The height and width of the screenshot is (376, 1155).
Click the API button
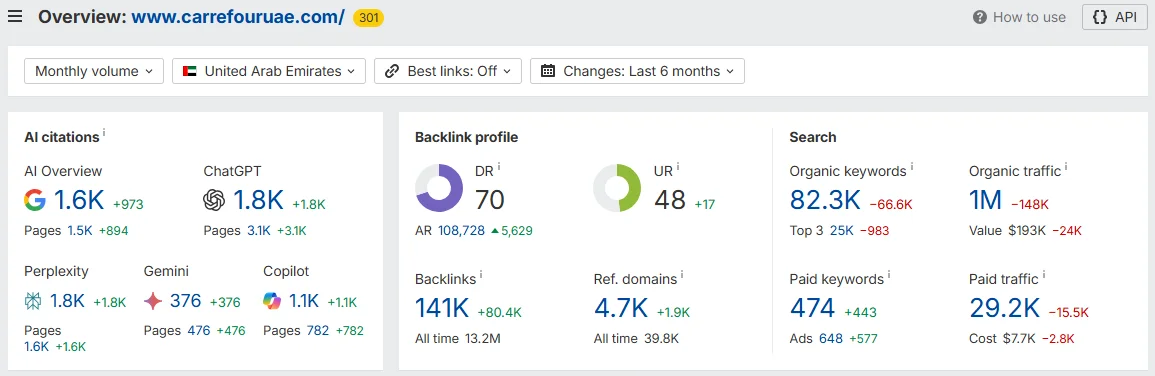[x=1114, y=17]
